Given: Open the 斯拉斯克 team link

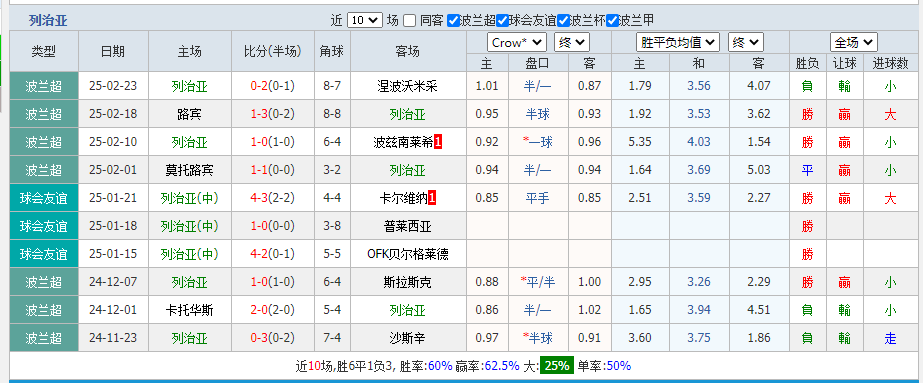Looking at the screenshot, I should 408,282.
